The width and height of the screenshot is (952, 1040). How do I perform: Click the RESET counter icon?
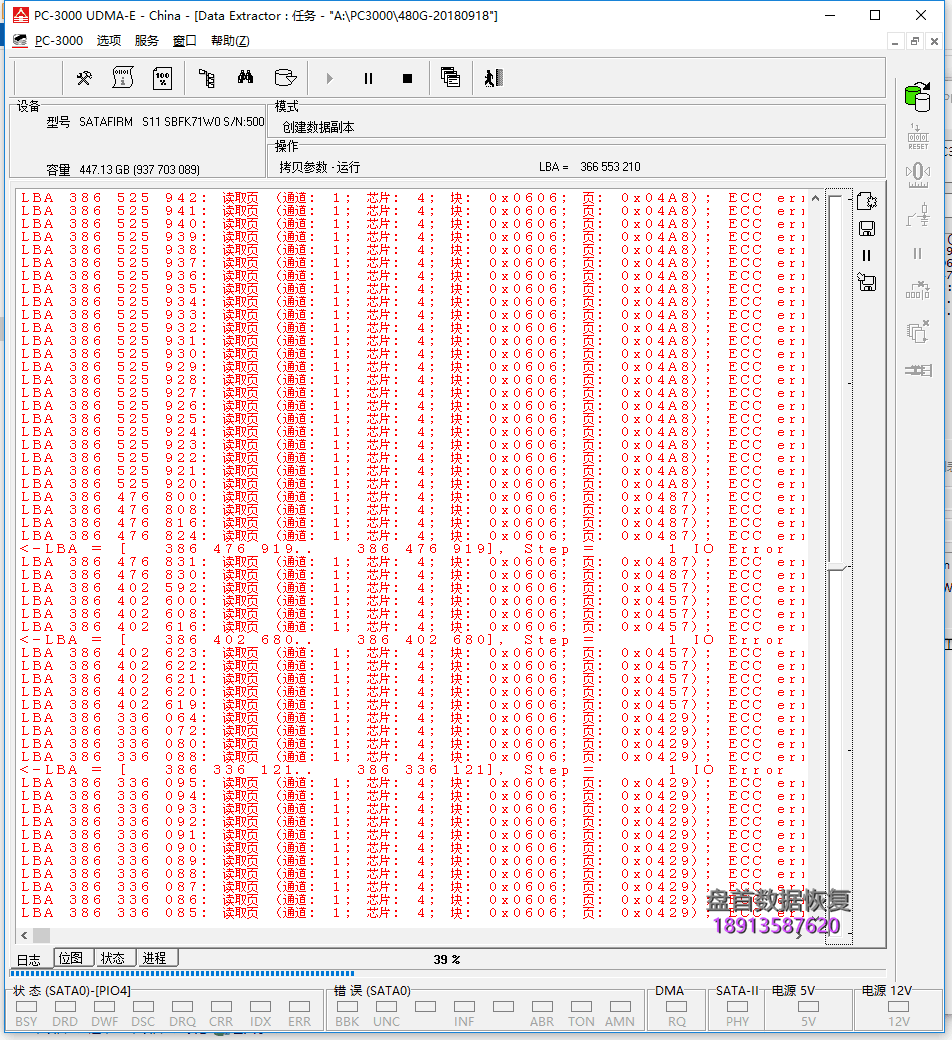[x=917, y=136]
